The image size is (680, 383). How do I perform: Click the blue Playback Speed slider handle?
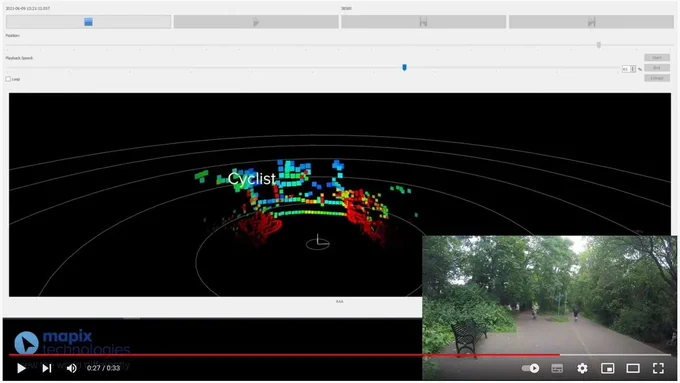404,68
